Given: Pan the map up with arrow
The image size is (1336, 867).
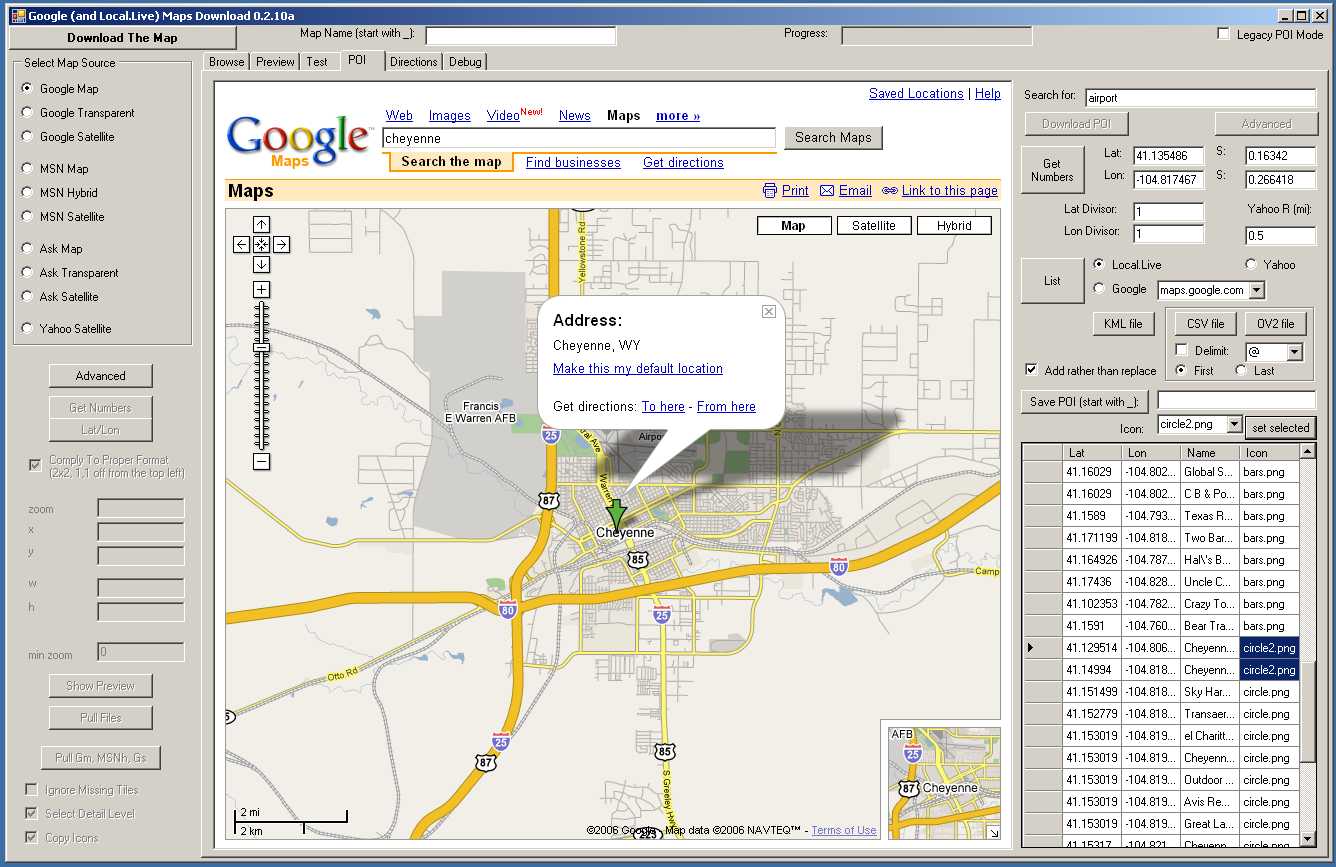Looking at the screenshot, I should [261, 225].
